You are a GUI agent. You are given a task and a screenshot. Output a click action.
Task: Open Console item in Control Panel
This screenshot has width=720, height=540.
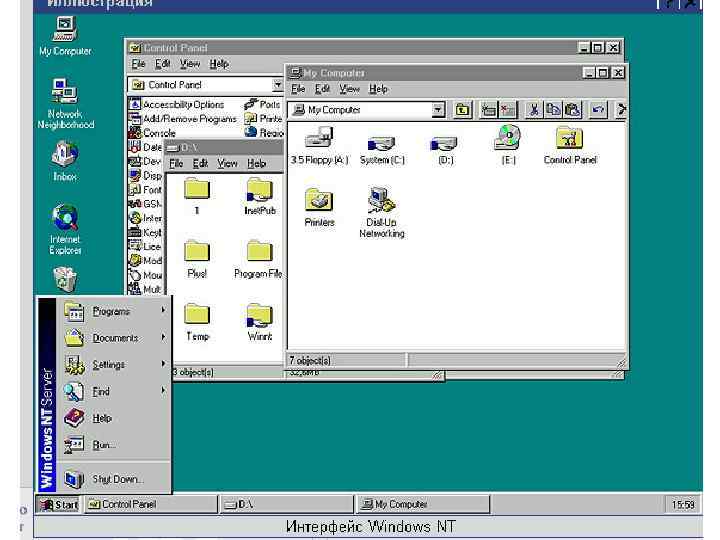[x=152, y=133]
